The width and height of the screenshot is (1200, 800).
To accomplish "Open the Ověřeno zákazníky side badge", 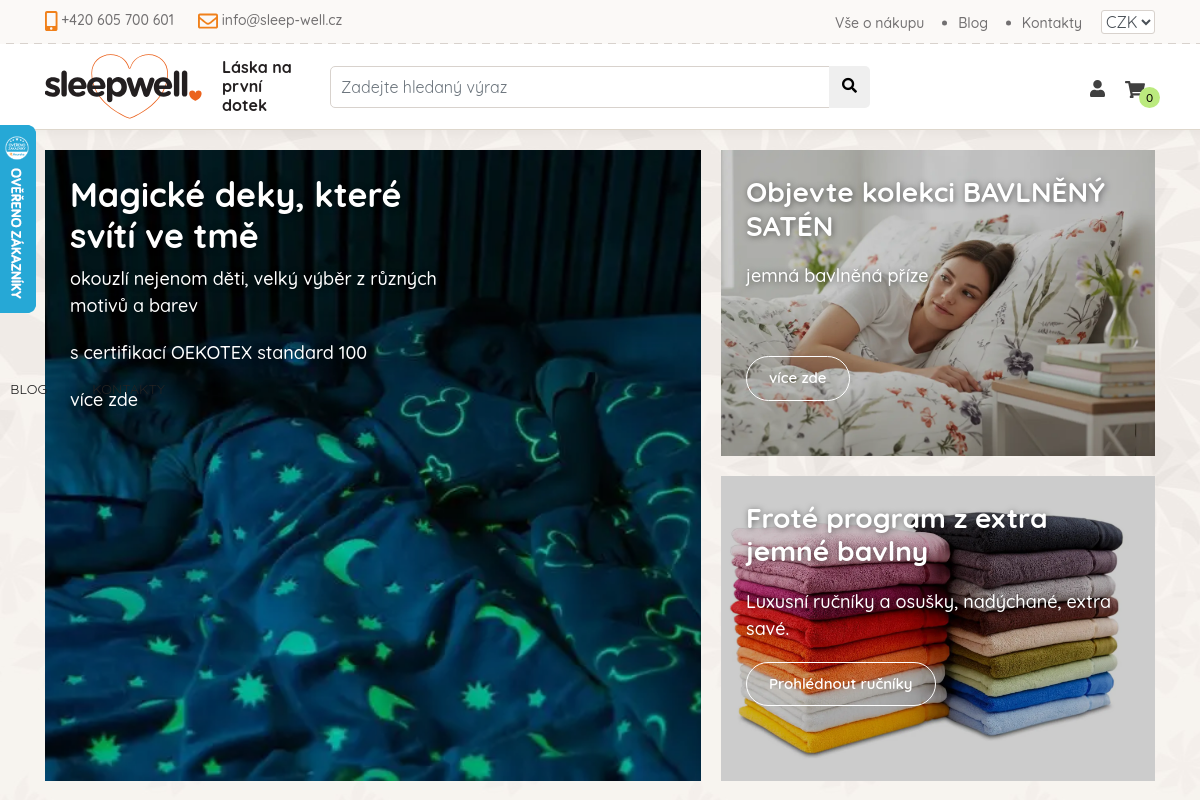I will pos(17,219).
